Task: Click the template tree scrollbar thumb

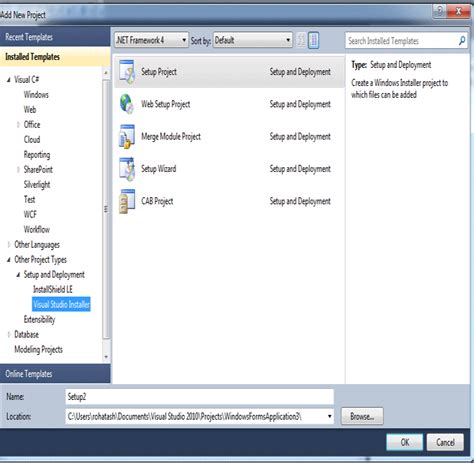Action: click(x=106, y=209)
